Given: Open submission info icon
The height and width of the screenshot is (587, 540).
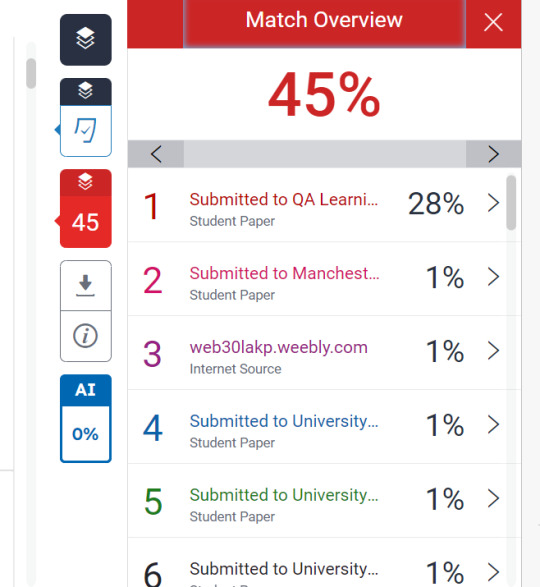Looking at the screenshot, I should [85, 336].
